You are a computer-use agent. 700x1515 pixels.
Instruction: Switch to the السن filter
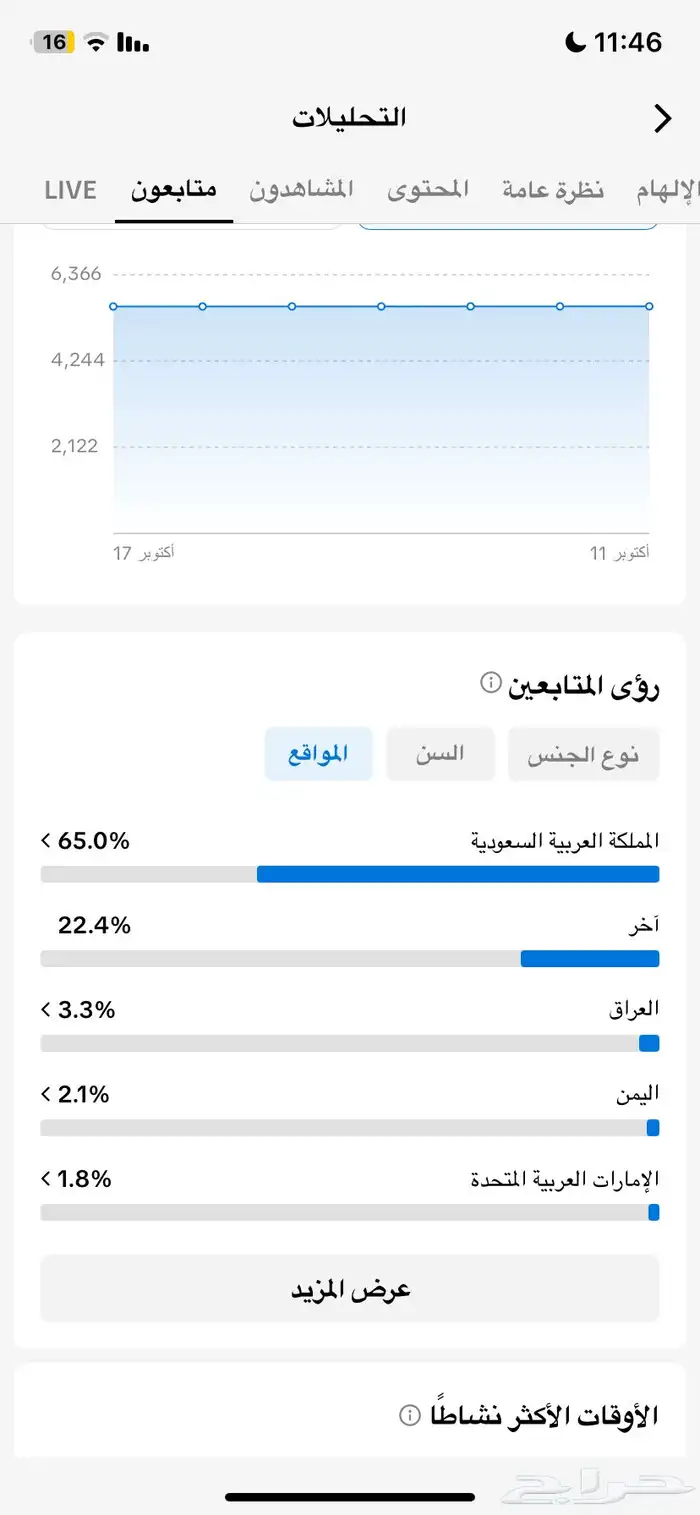click(x=440, y=754)
